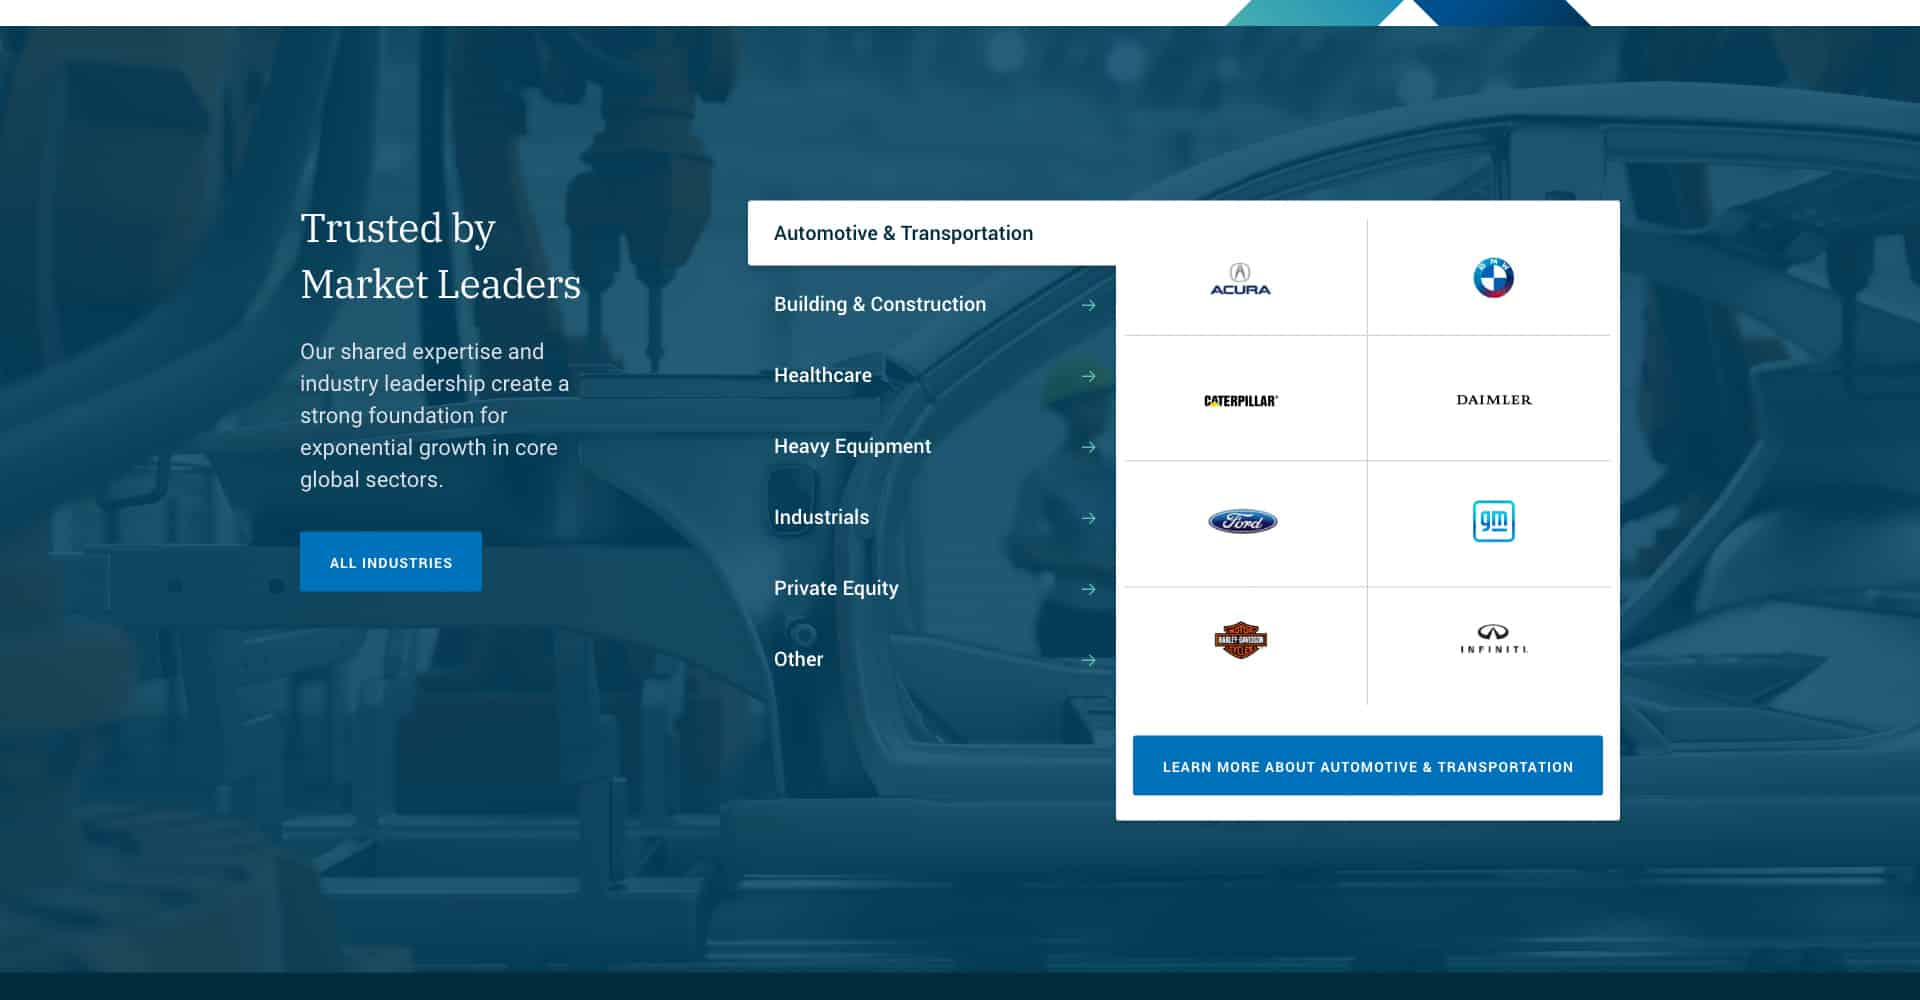The height and width of the screenshot is (1000, 1920).
Task: Open the Other industries tab
Action: coord(932,659)
